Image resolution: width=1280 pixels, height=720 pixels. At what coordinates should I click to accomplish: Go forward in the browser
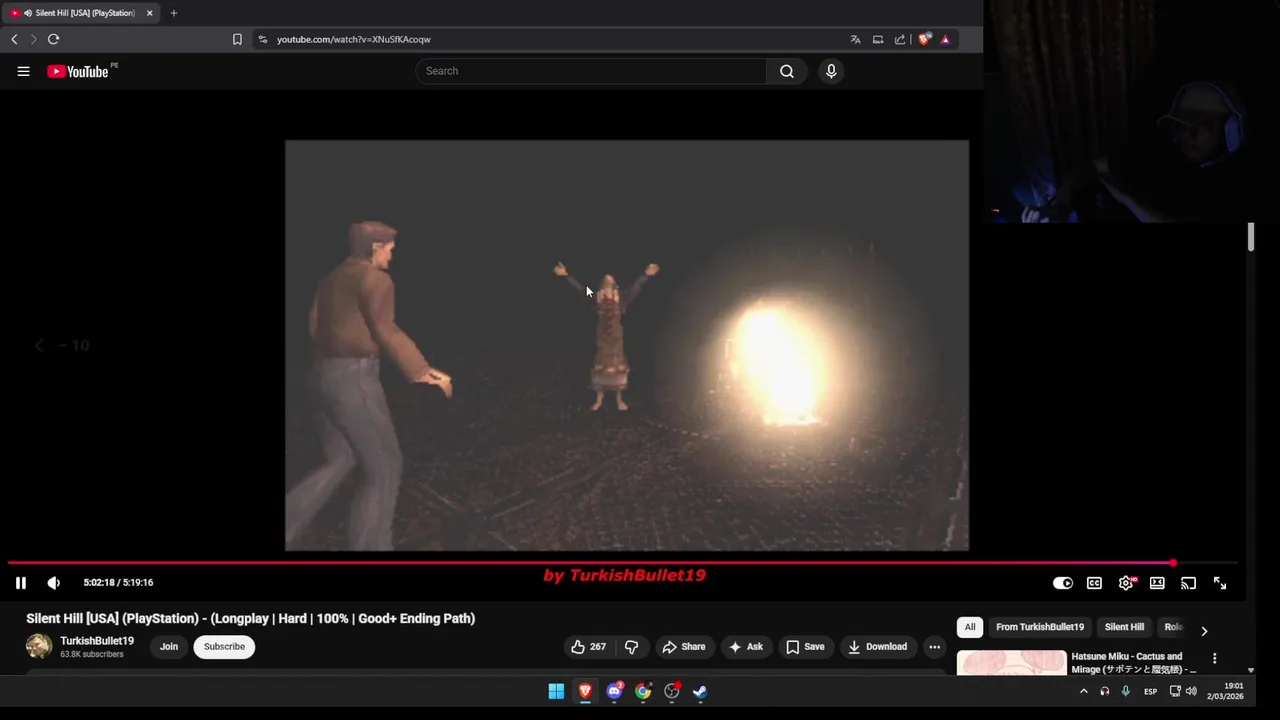click(33, 39)
